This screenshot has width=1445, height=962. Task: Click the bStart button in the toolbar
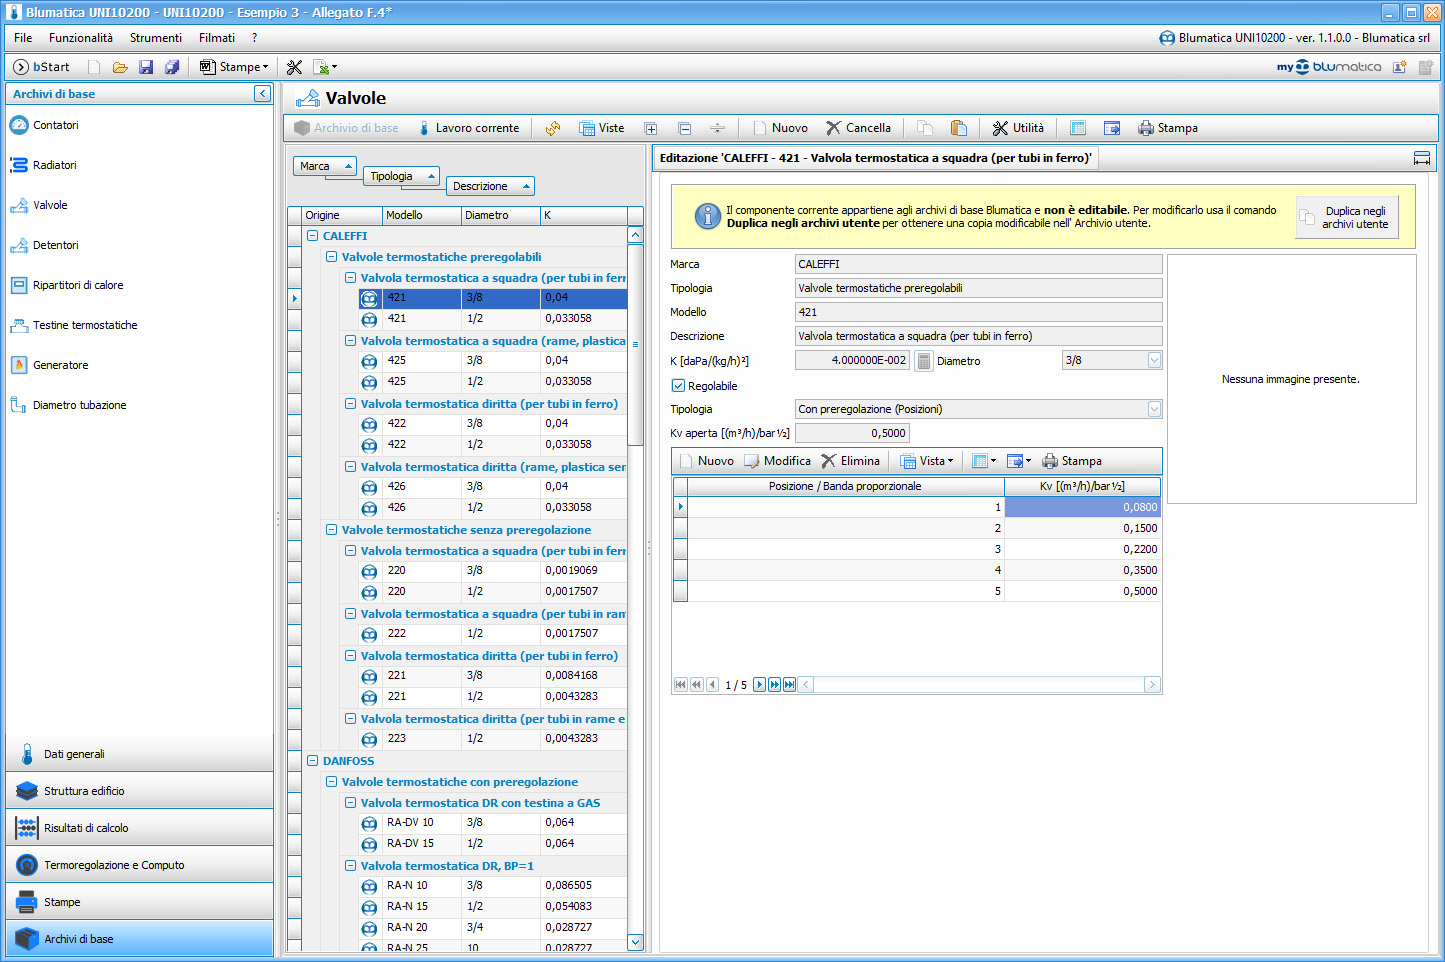41,67
